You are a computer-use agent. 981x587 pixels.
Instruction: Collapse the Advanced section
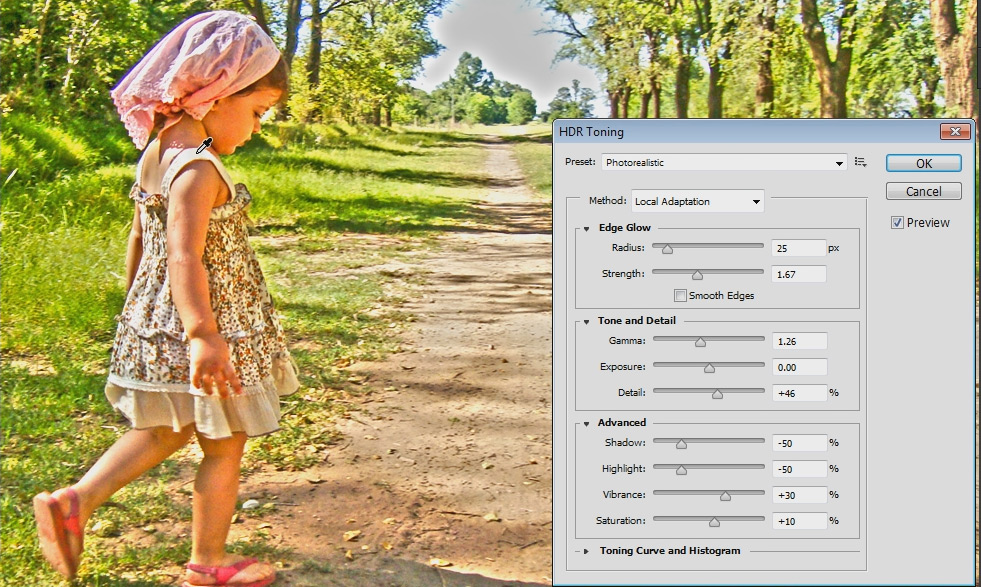point(585,422)
